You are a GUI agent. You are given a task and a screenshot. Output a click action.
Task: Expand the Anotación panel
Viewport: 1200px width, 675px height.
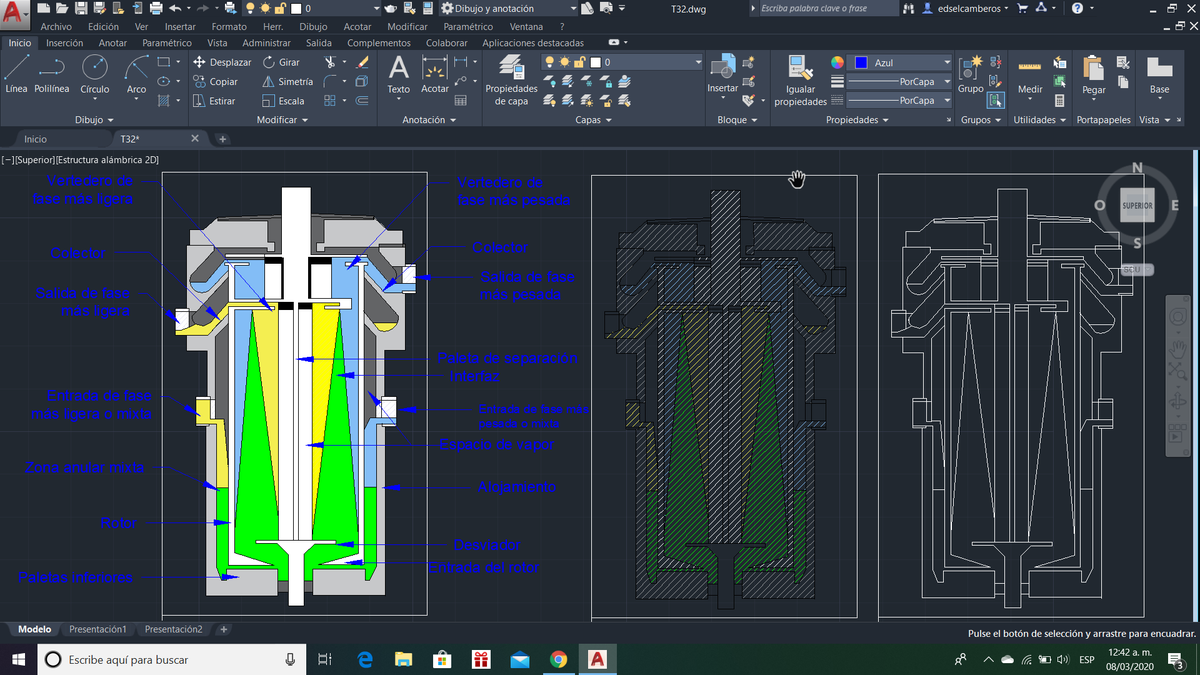(428, 120)
